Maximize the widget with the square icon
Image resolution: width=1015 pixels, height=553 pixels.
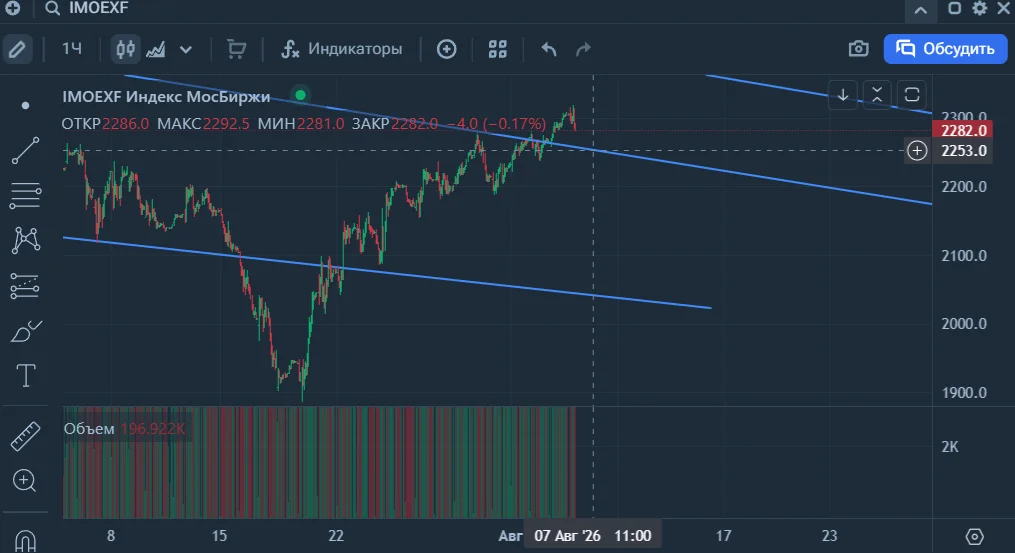[x=954, y=8]
